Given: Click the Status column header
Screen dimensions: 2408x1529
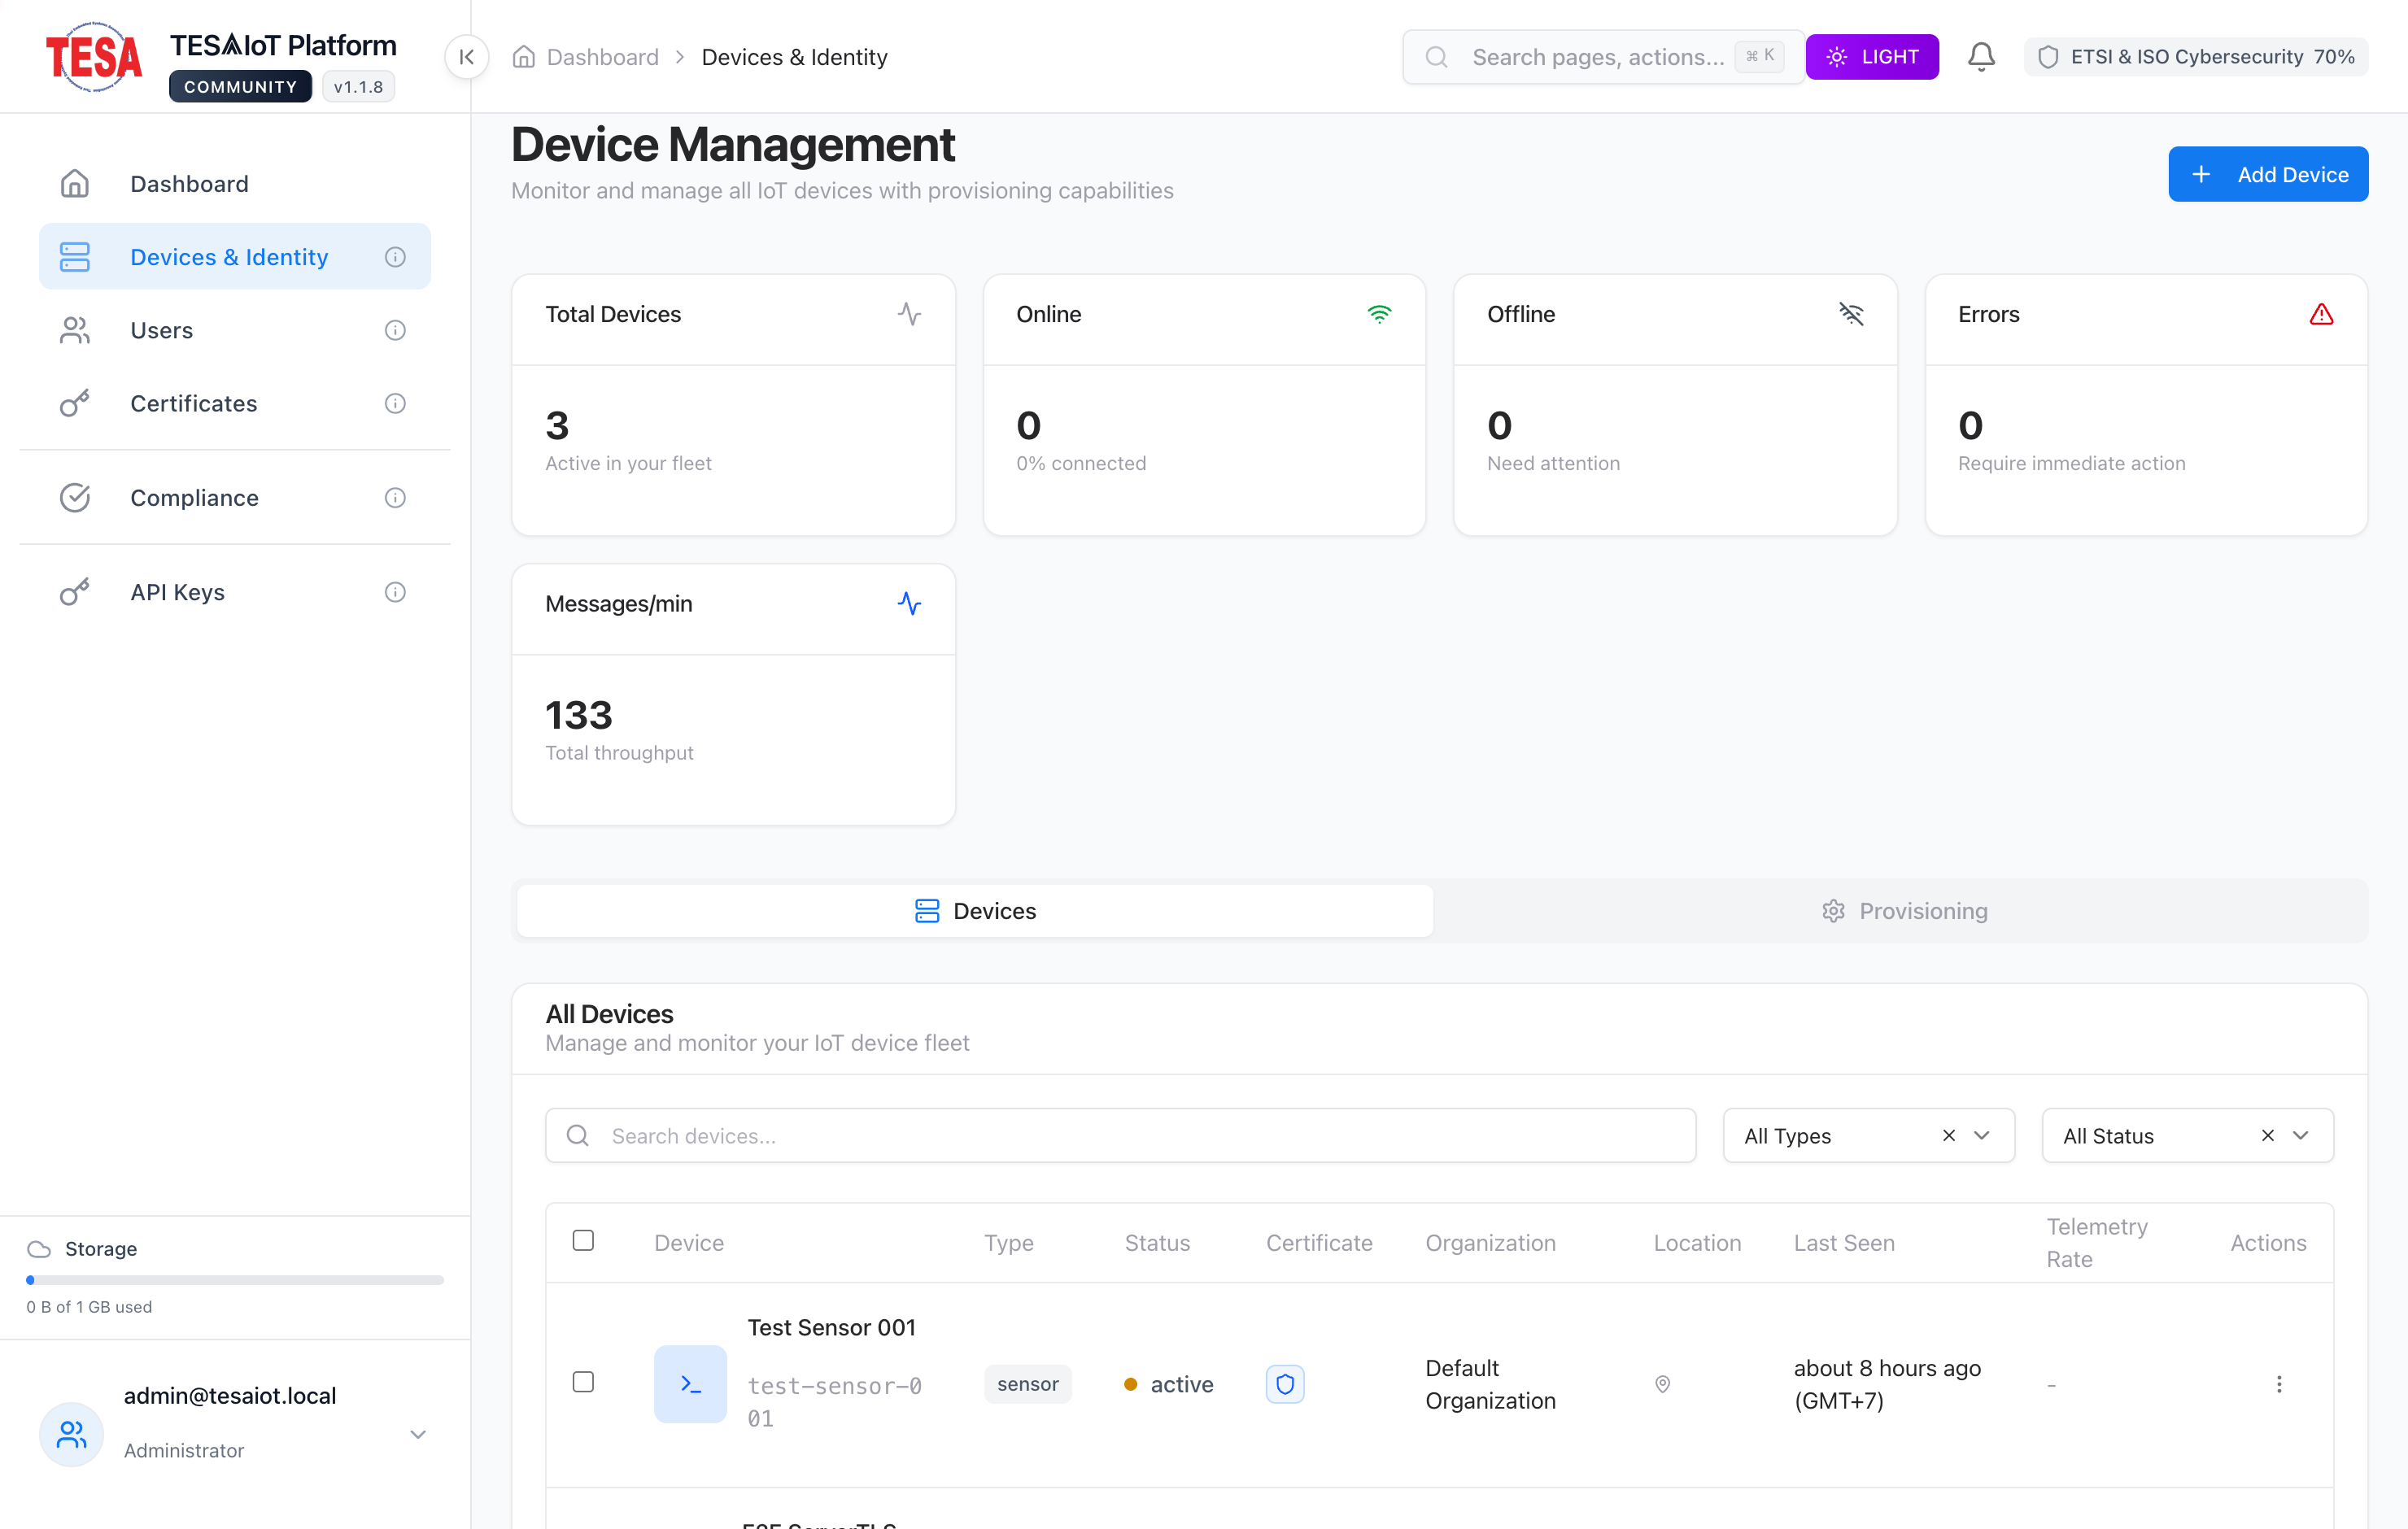Looking at the screenshot, I should coord(1157,1243).
